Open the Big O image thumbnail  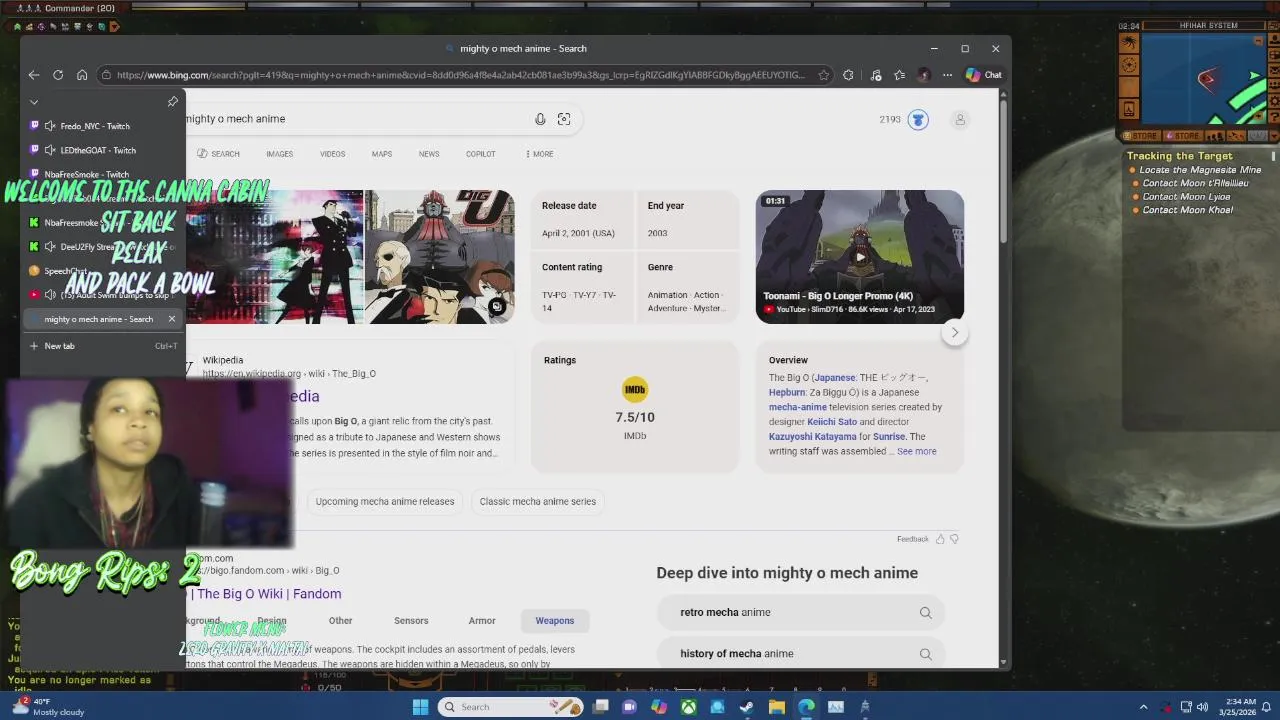[440, 256]
